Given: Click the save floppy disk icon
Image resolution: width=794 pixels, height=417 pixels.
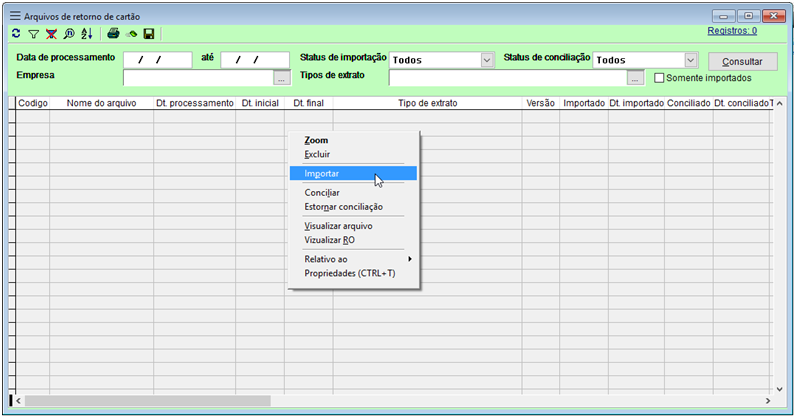Looking at the screenshot, I should click(148, 34).
